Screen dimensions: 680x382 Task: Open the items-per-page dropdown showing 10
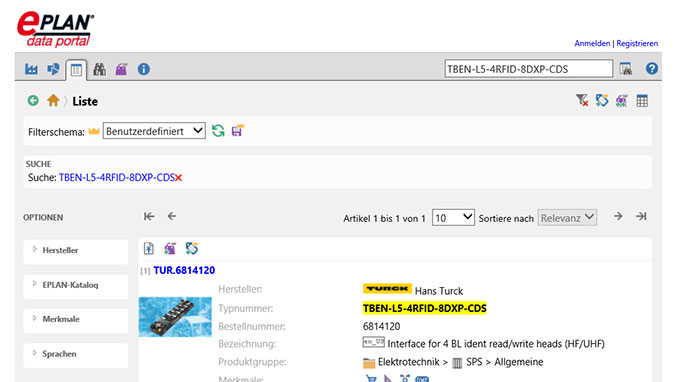pos(453,218)
